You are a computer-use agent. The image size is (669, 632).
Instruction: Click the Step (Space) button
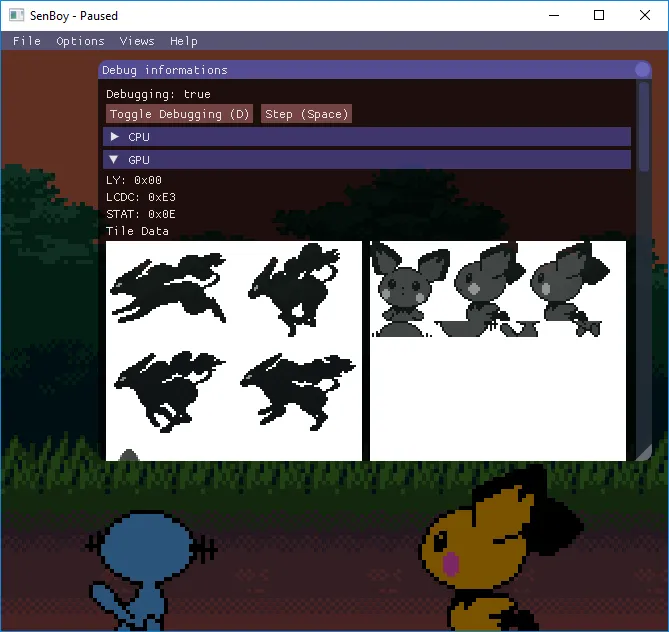[306, 114]
